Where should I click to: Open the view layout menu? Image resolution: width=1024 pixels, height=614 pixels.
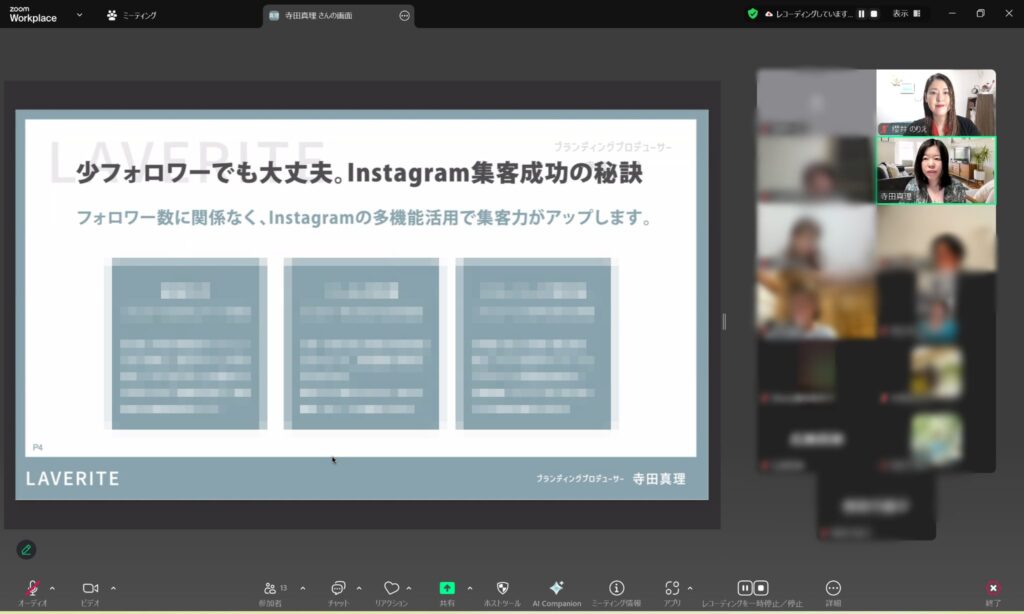[x=906, y=14]
